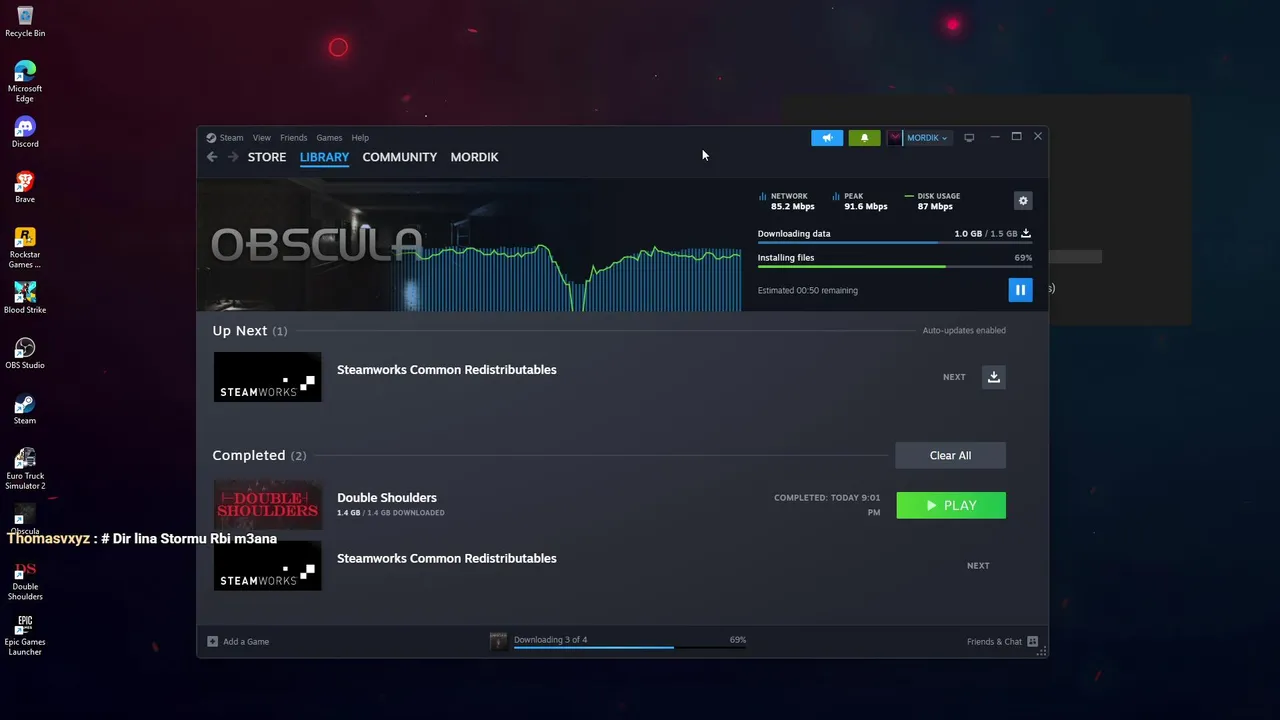Open Microsoft Edge desktop icon

tap(25, 82)
